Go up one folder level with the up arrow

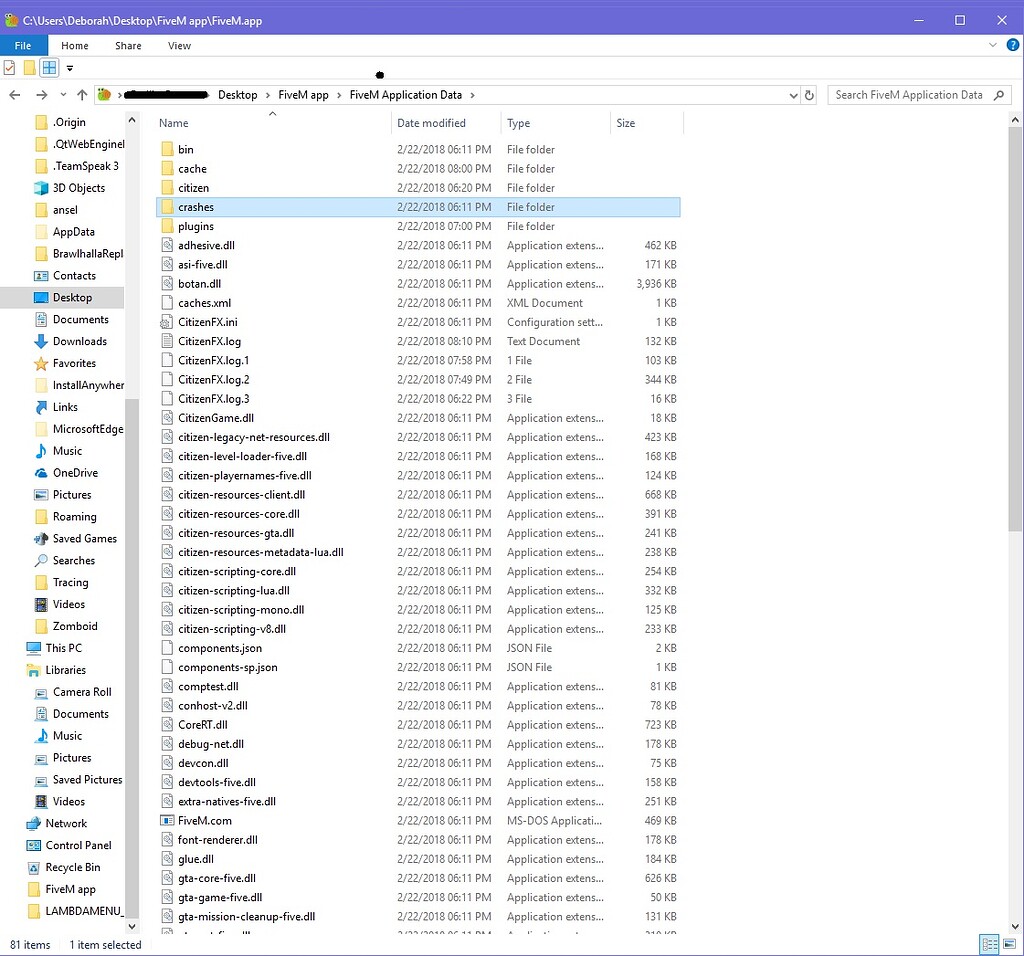[x=80, y=94]
